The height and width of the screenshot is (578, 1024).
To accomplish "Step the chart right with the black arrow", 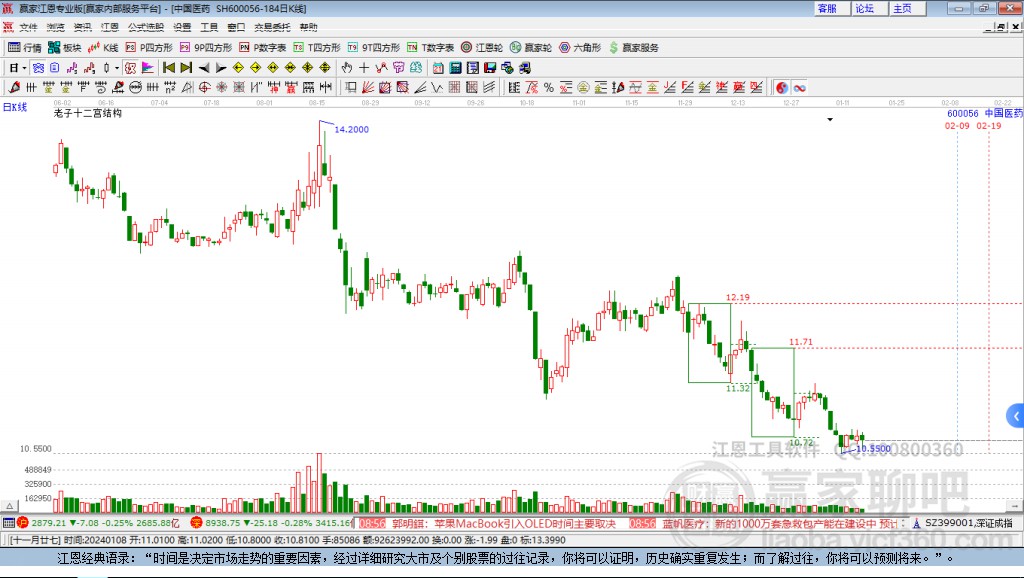I will tap(221, 68).
